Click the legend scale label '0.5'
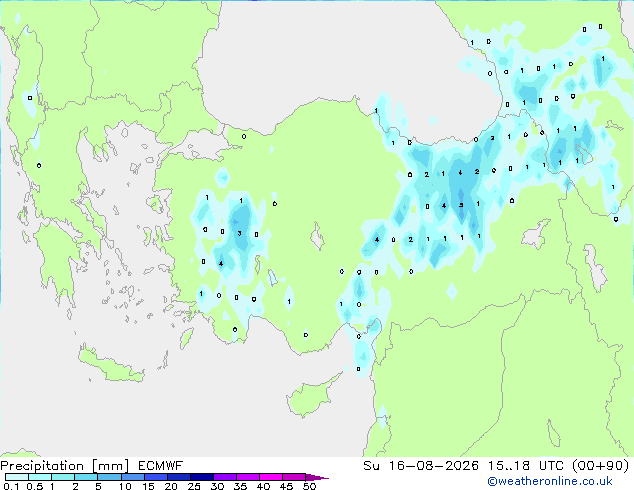 35,486
